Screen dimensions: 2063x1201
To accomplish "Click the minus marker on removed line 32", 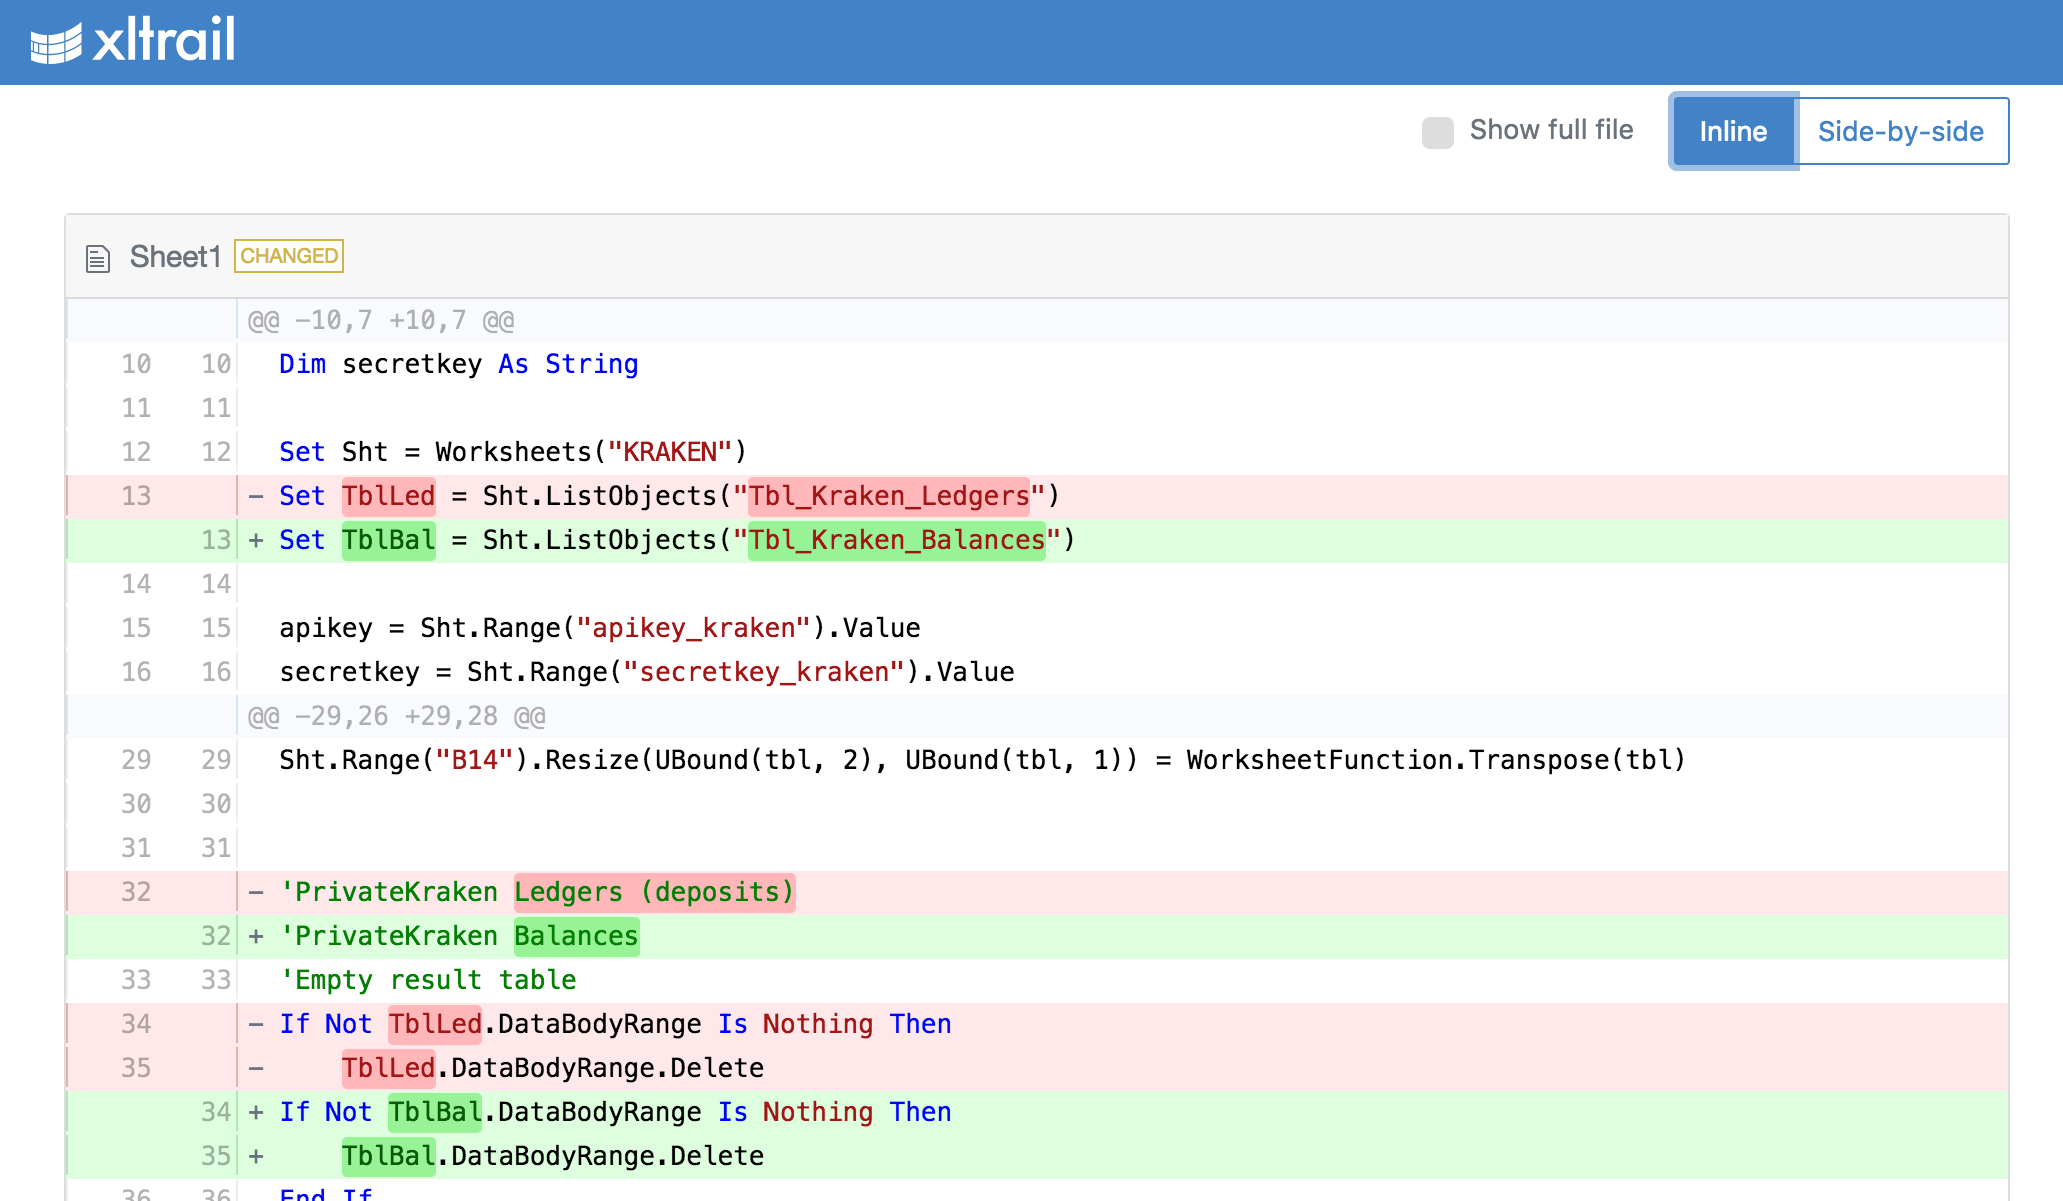I will pos(256,892).
